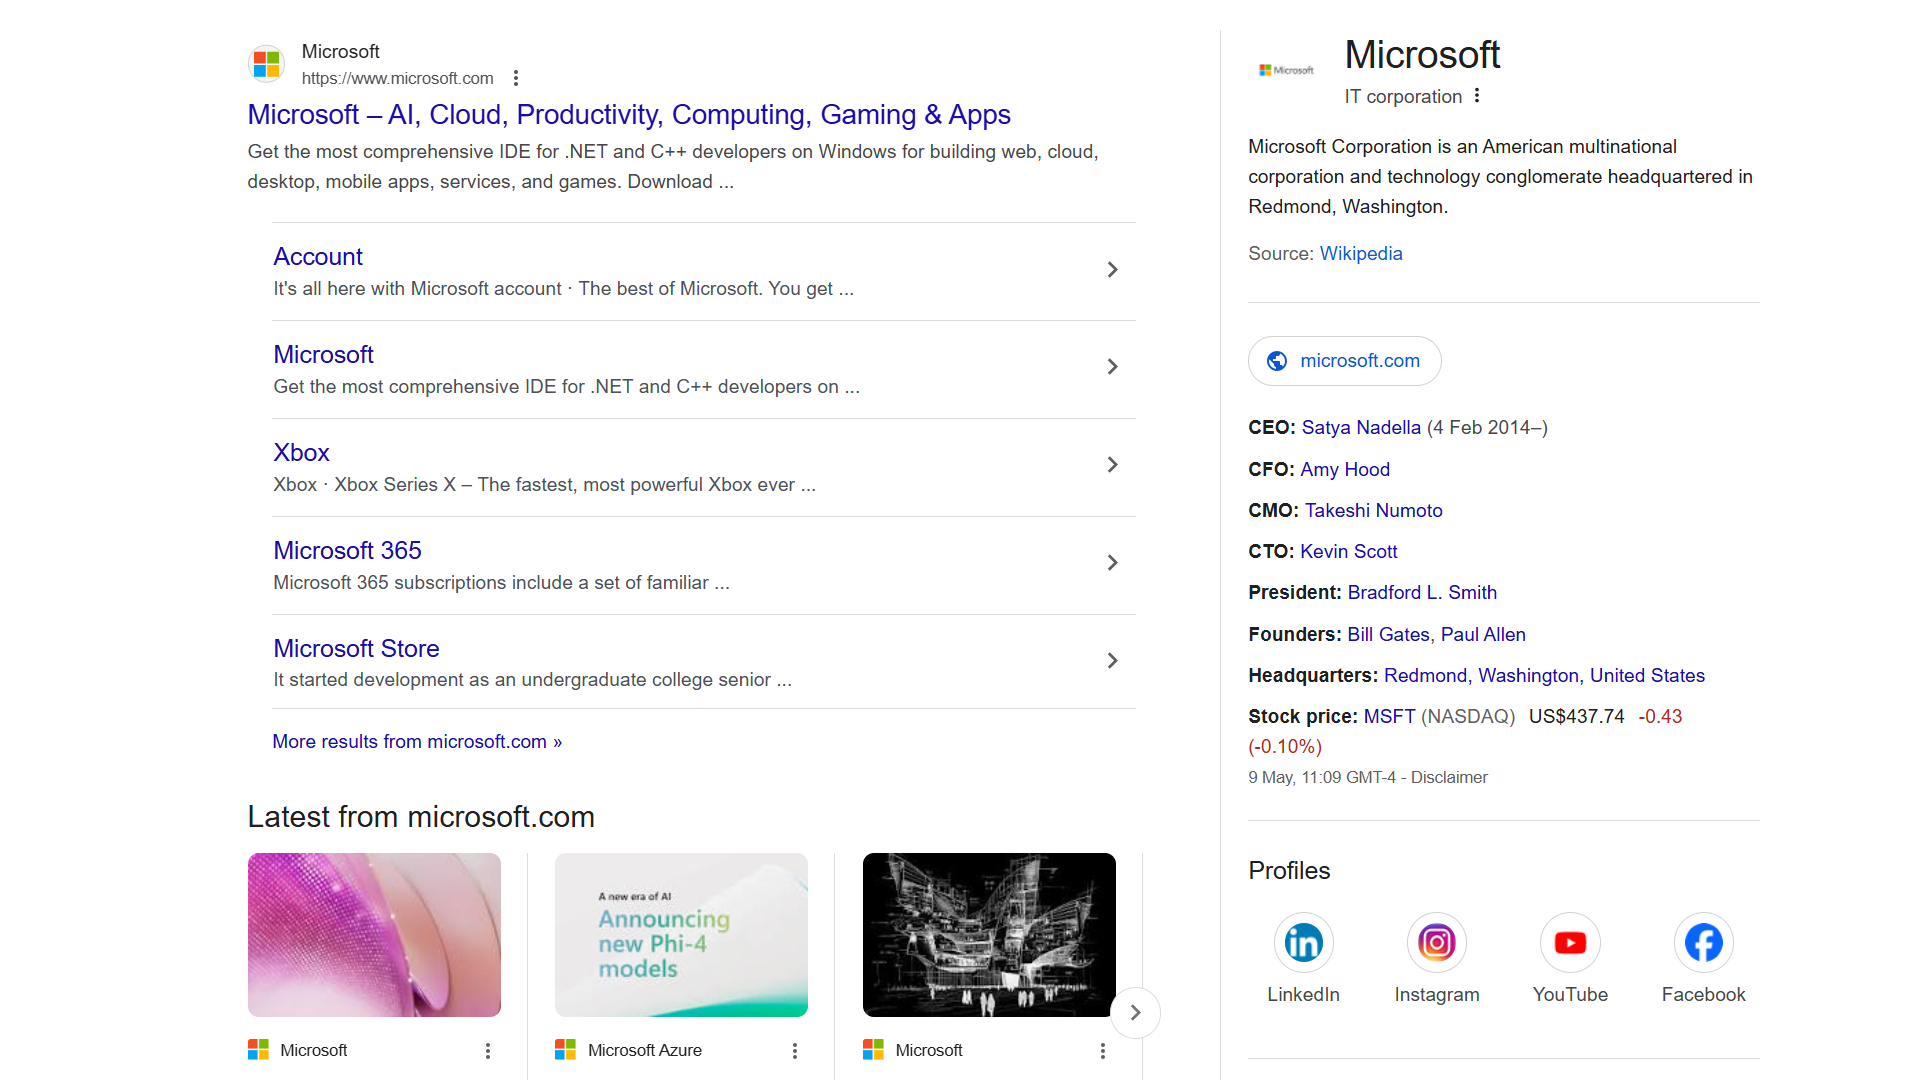This screenshot has width=1920, height=1080.
Task: Open options menu for pink Microsoft card
Action: (488, 1051)
